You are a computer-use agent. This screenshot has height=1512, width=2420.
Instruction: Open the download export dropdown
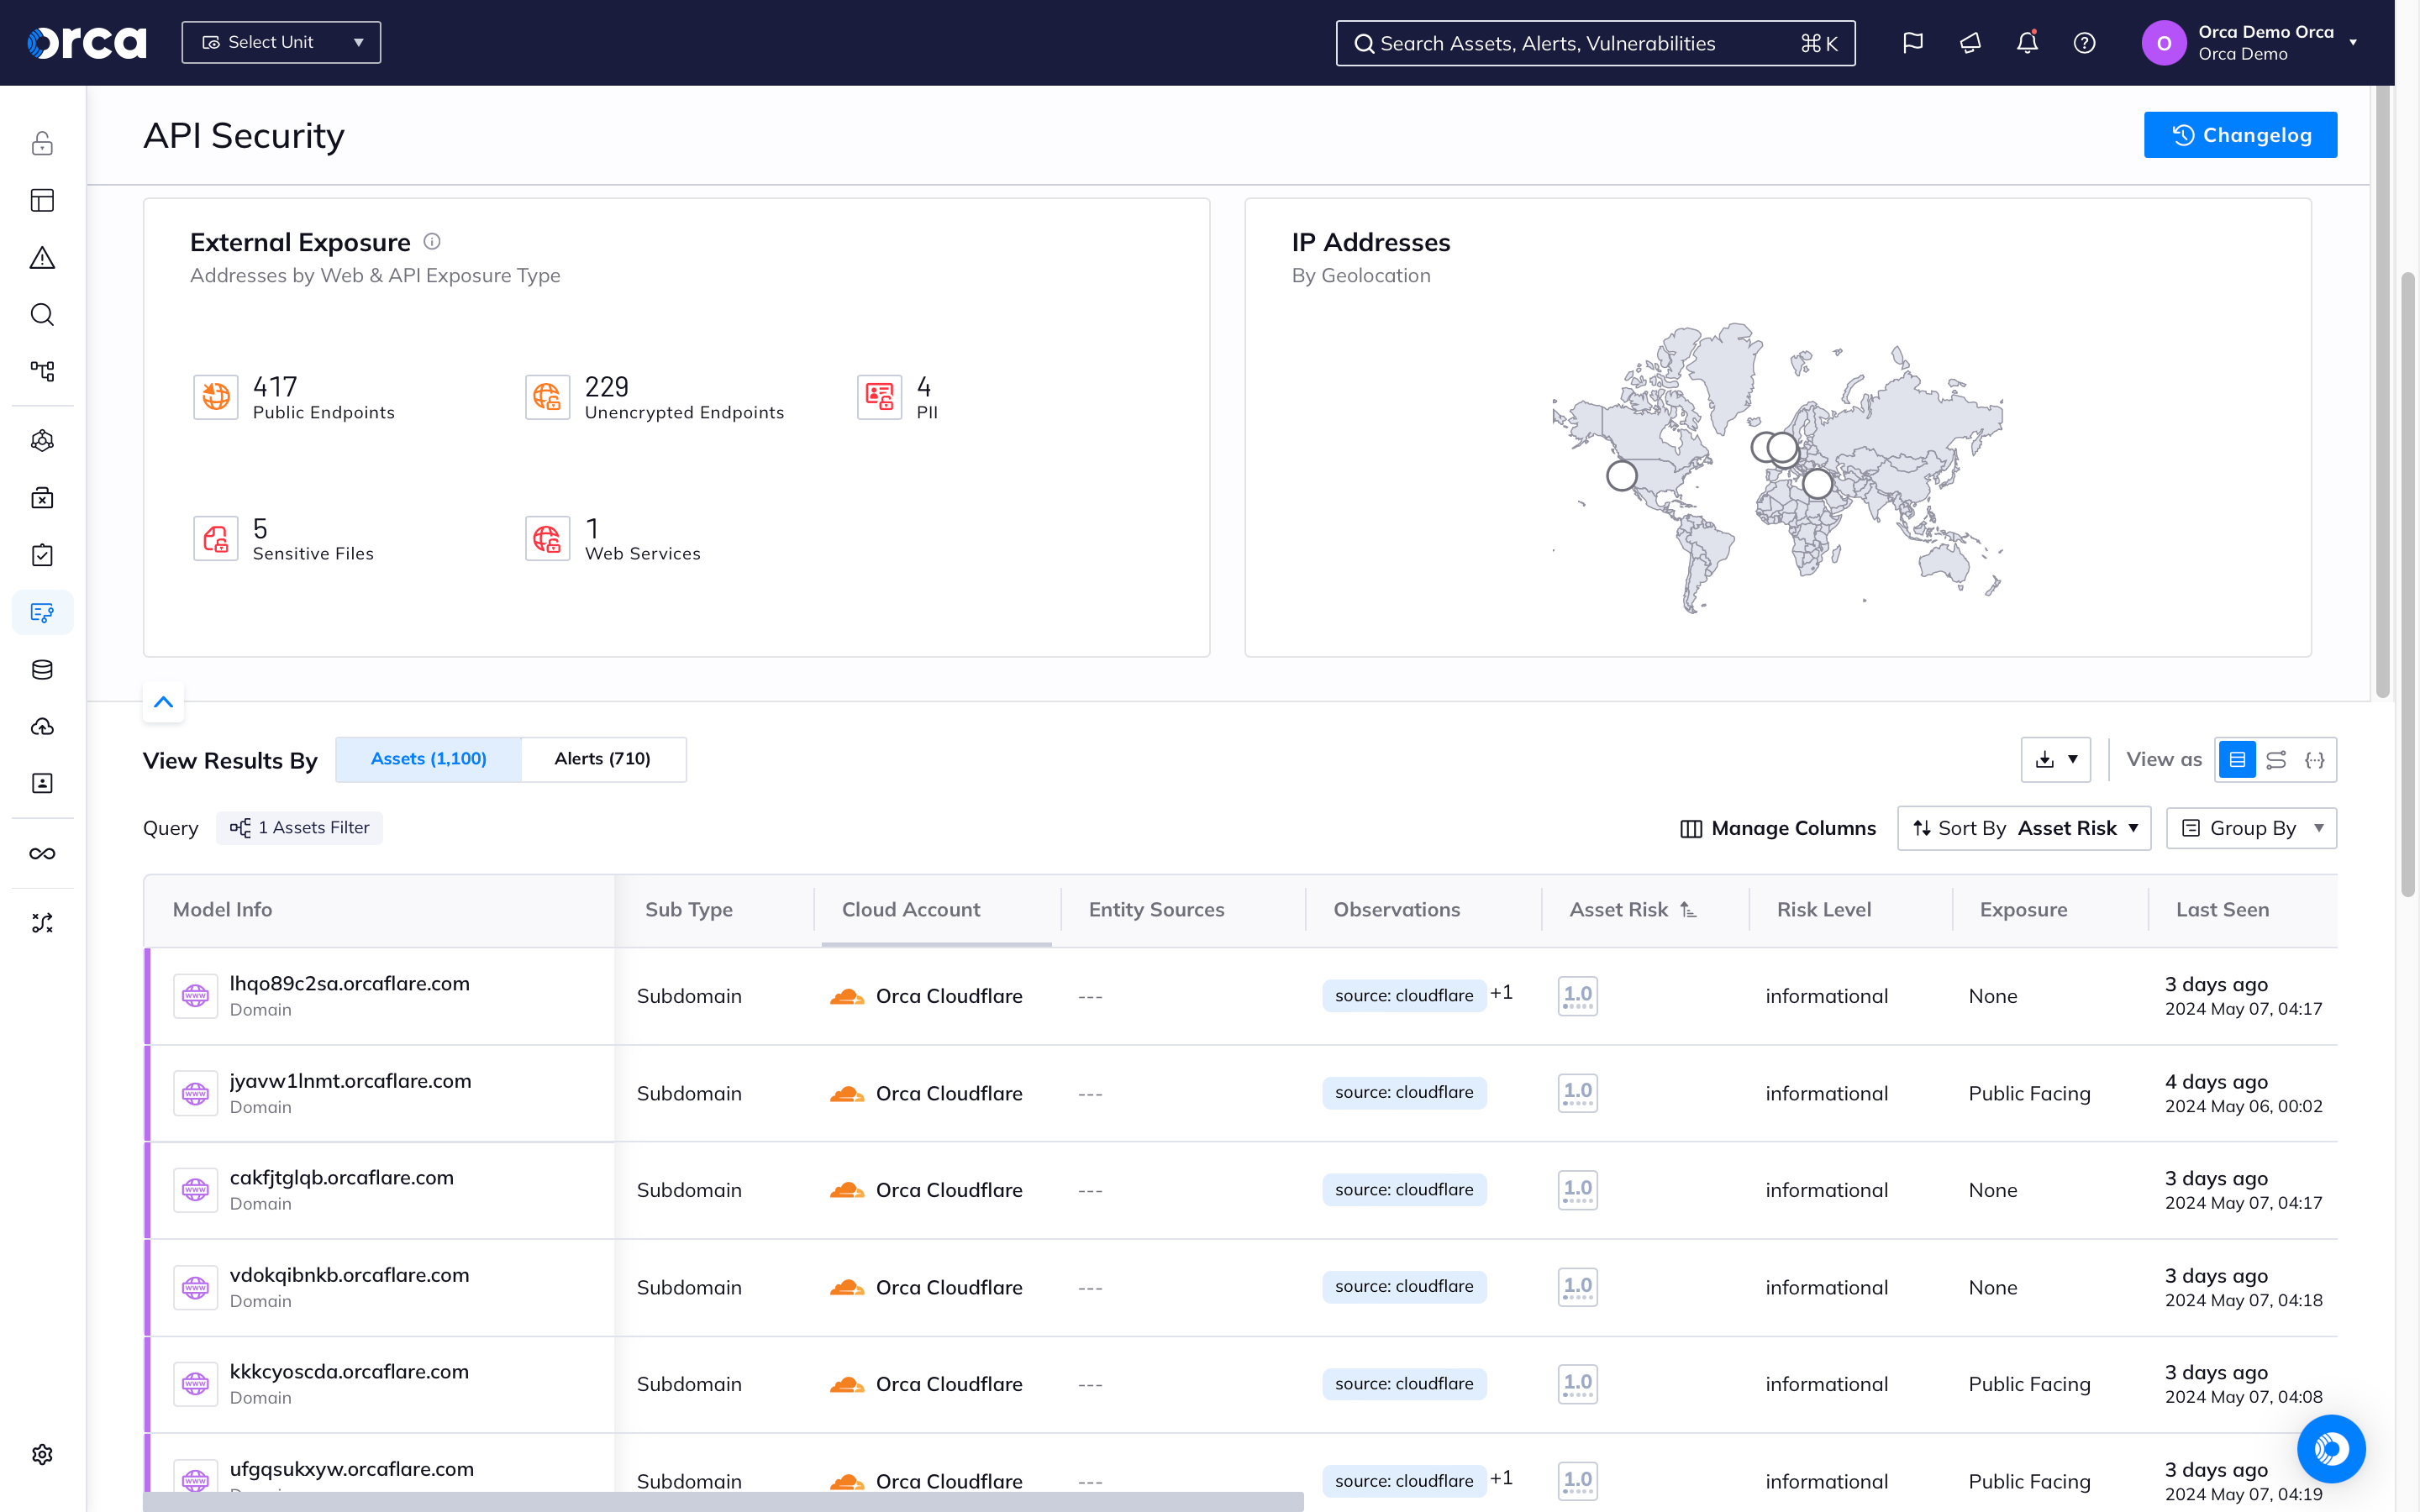coord(2056,760)
